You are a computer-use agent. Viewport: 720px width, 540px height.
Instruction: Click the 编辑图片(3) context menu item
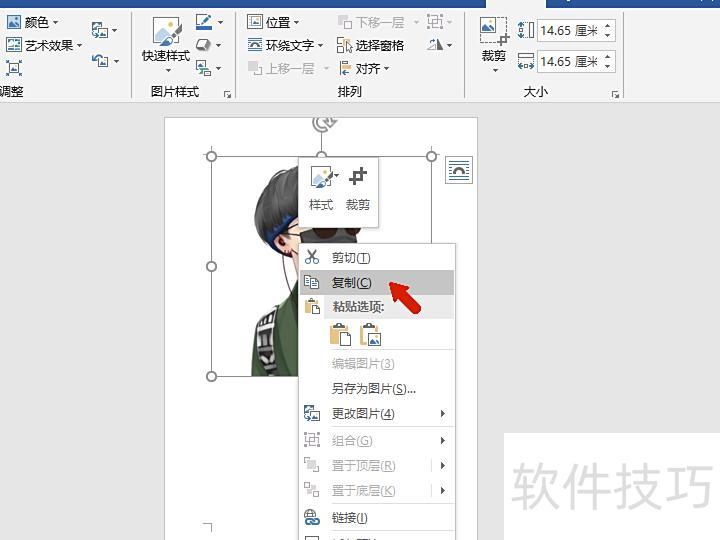click(377, 364)
